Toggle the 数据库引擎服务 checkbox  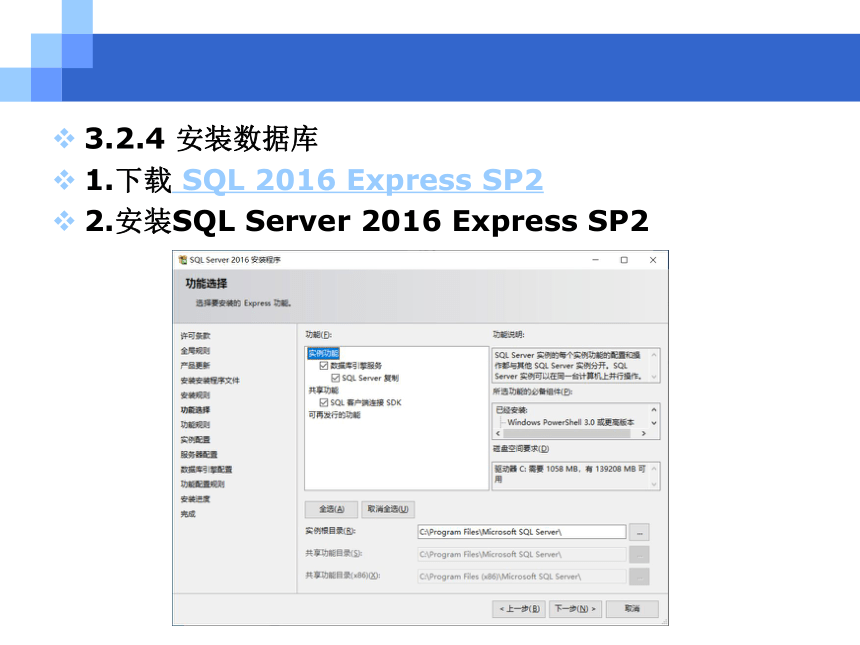pos(324,365)
